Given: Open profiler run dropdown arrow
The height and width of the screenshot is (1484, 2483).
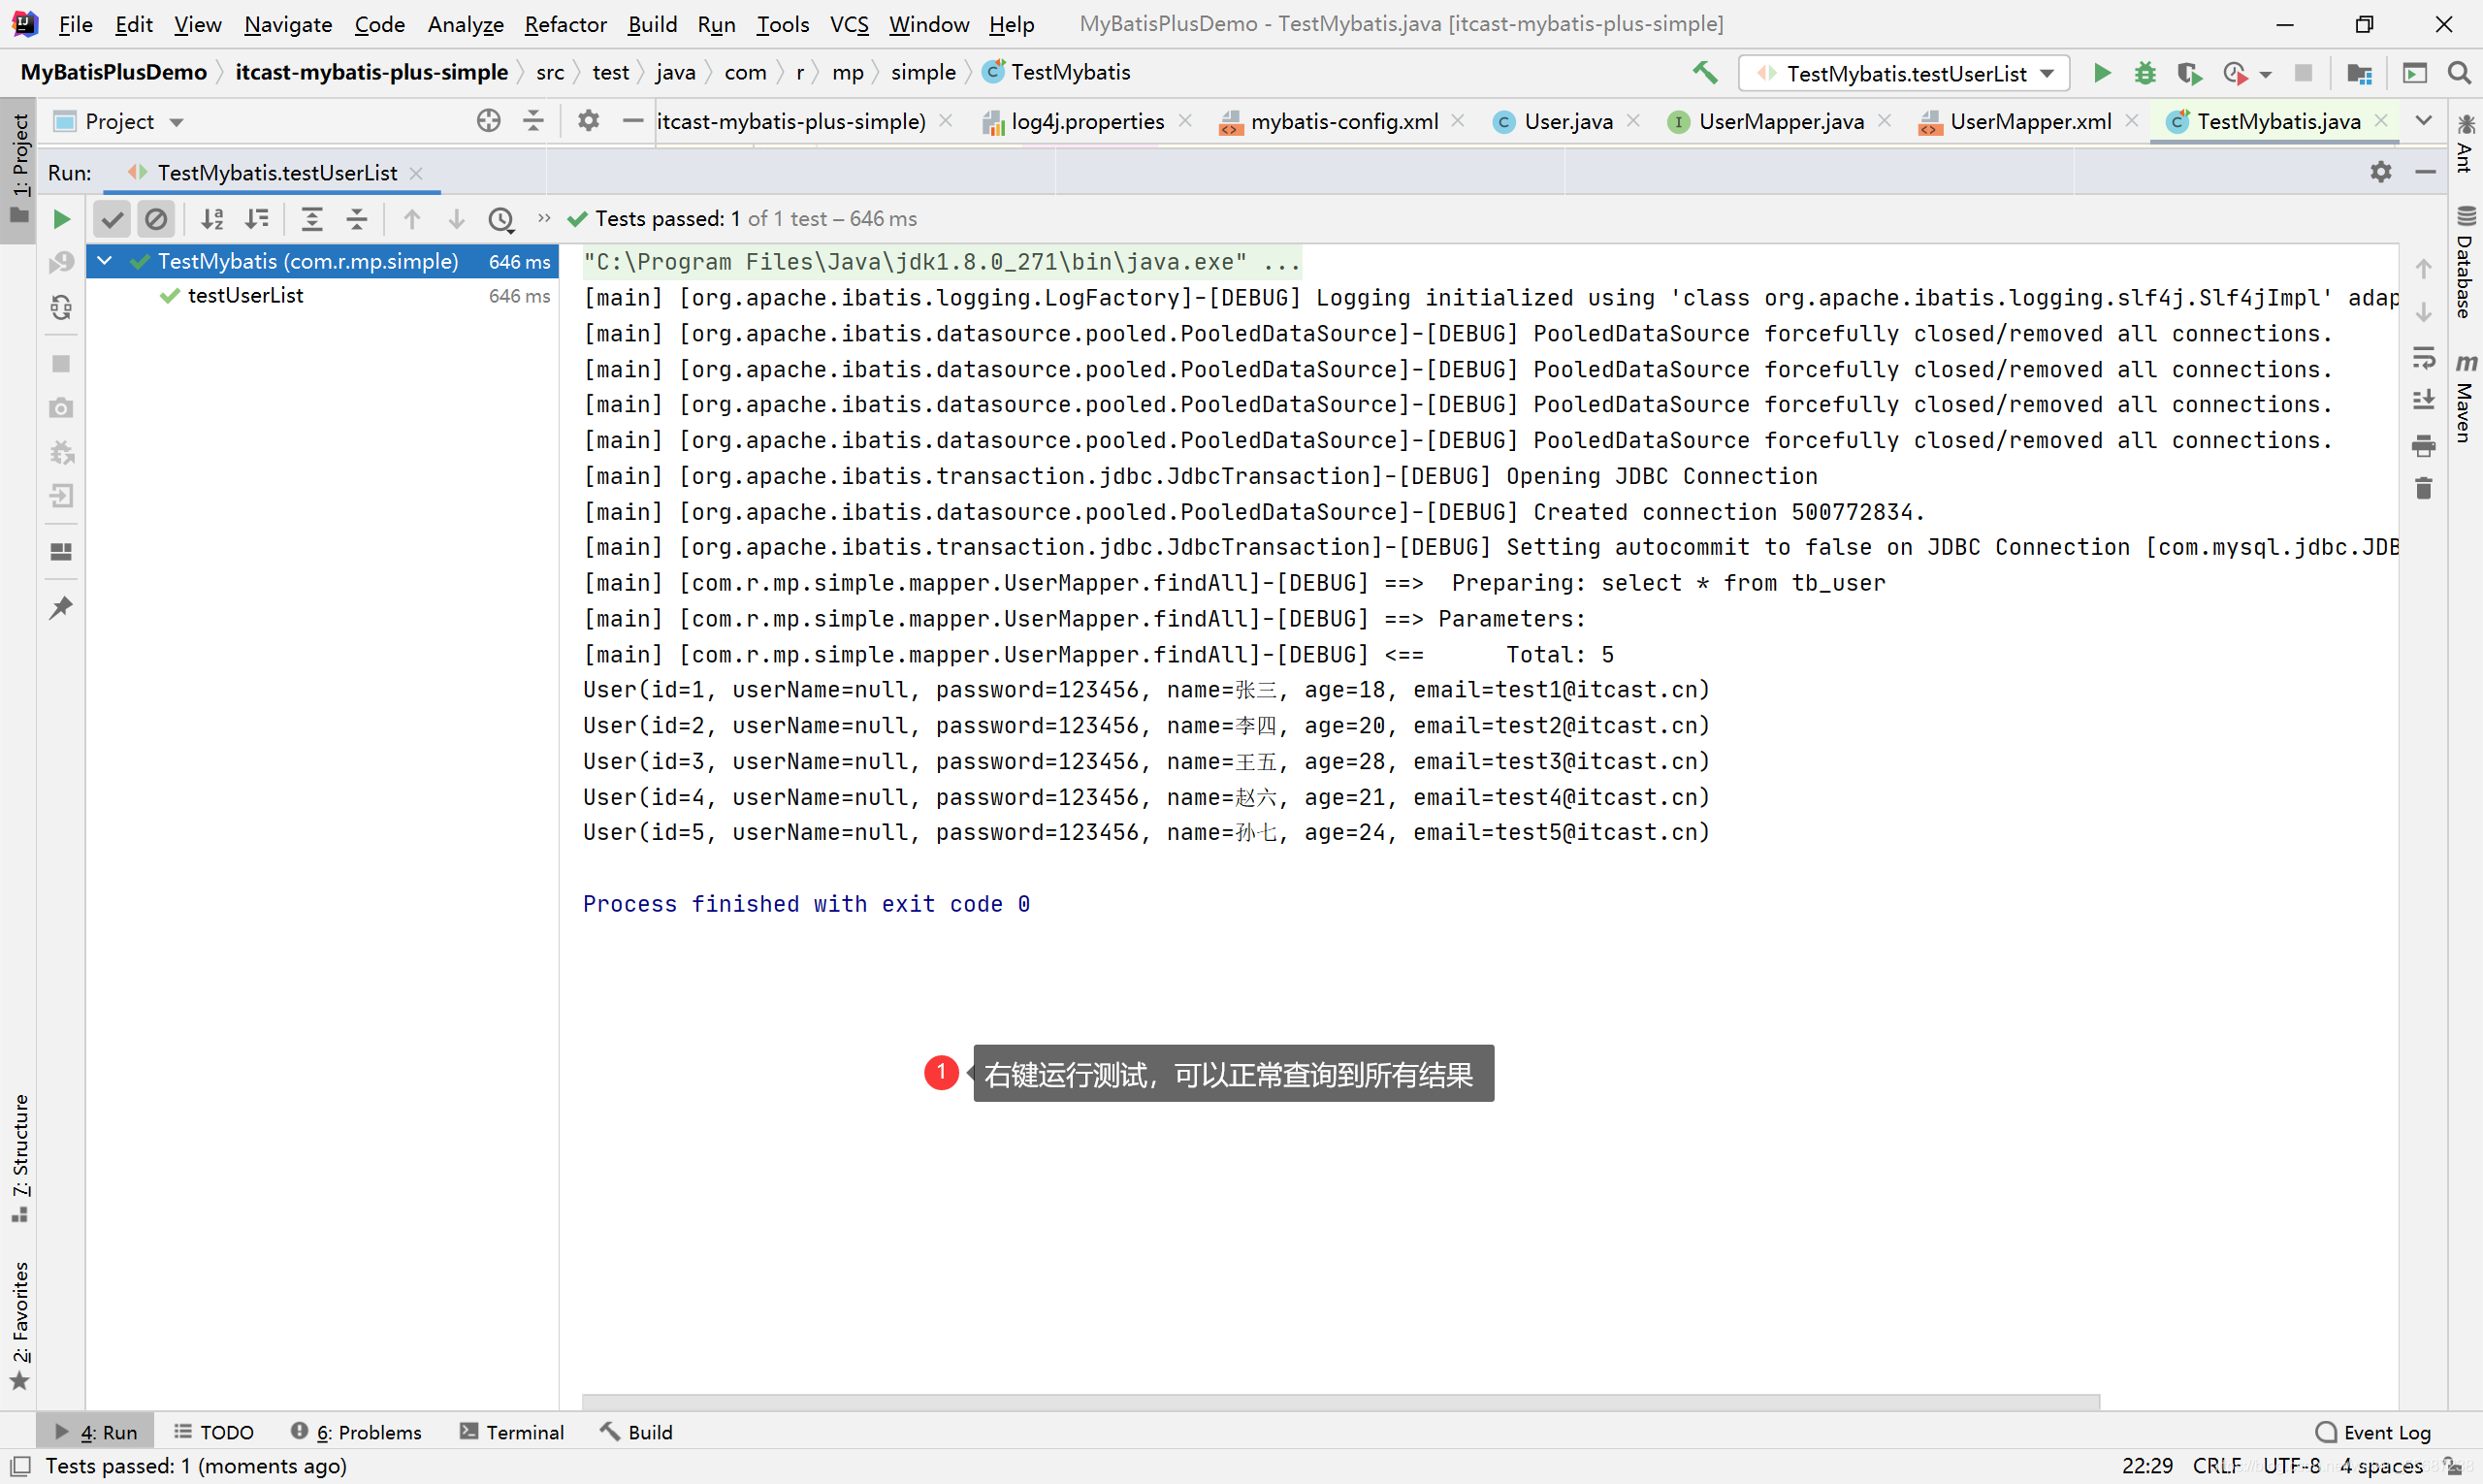Looking at the screenshot, I should pyautogui.click(x=2265, y=74).
